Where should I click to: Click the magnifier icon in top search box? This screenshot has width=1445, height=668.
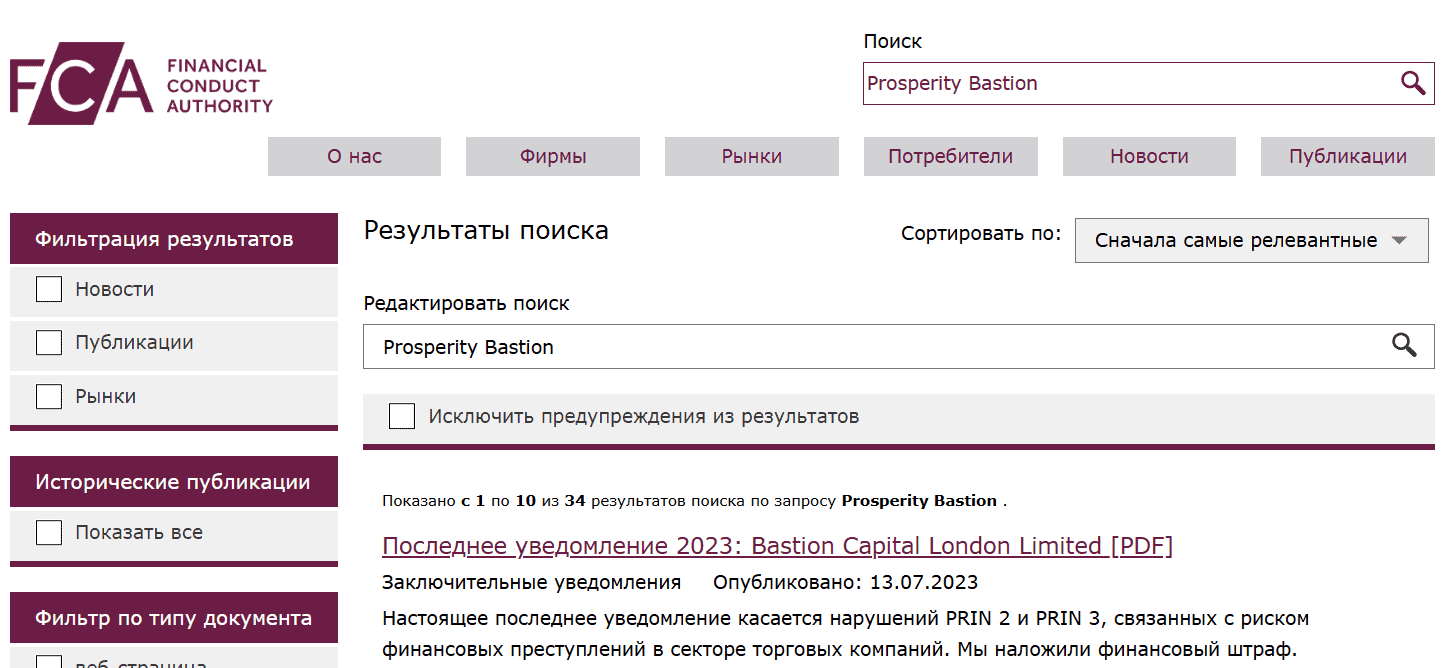pos(1412,83)
